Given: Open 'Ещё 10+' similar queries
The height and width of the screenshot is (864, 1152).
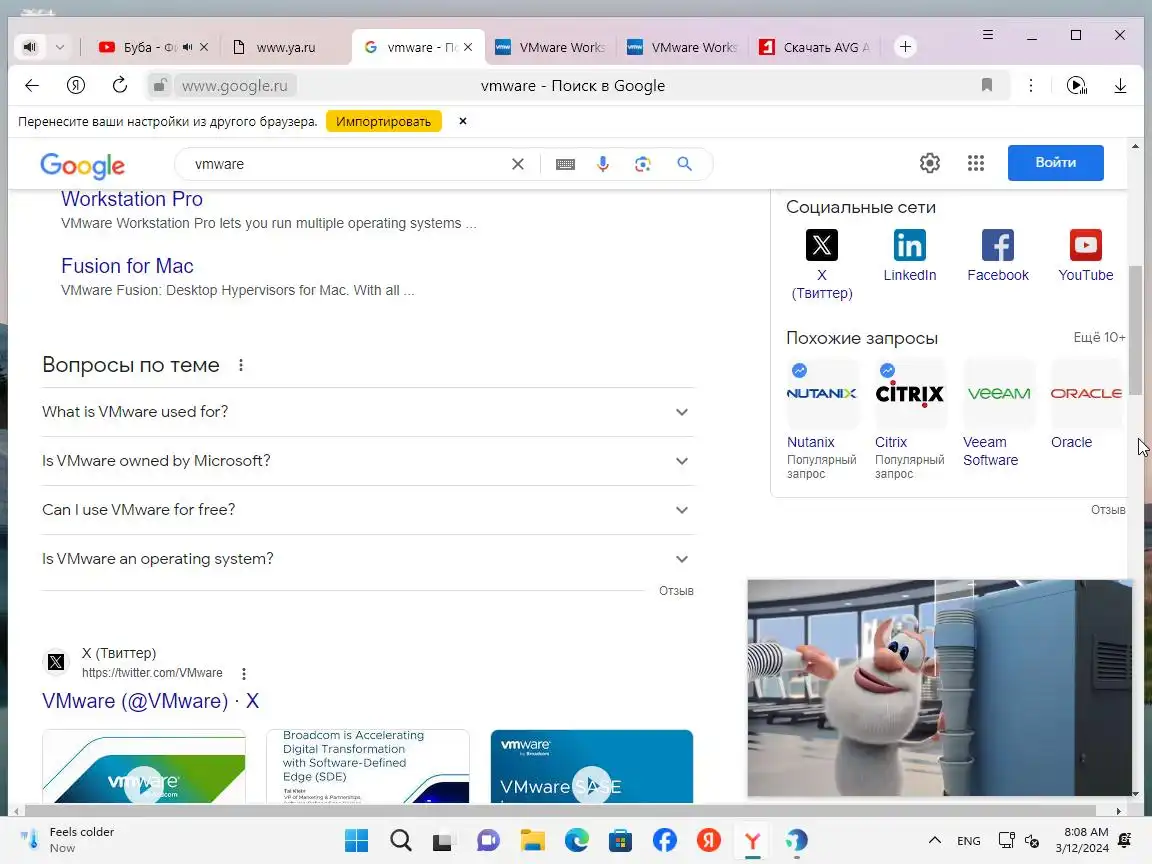Looking at the screenshot, I should (1099, 337).
